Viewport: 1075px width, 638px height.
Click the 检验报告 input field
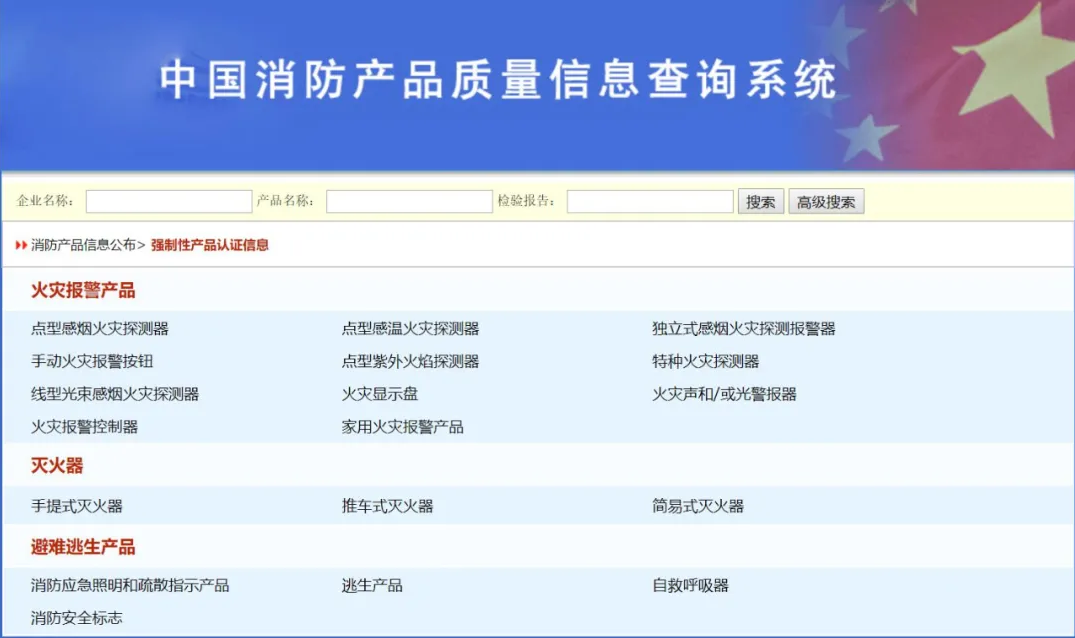tap(650, 200)
